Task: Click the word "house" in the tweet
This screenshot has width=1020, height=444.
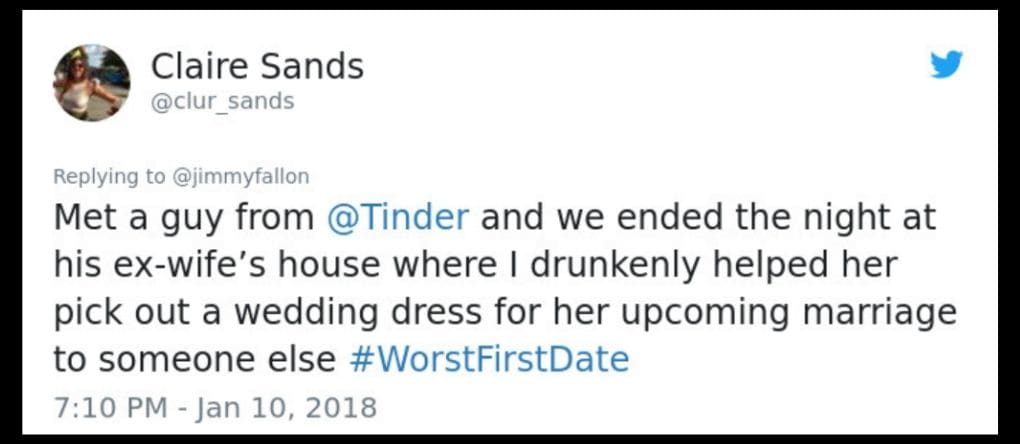Action: tap(357, 265)
